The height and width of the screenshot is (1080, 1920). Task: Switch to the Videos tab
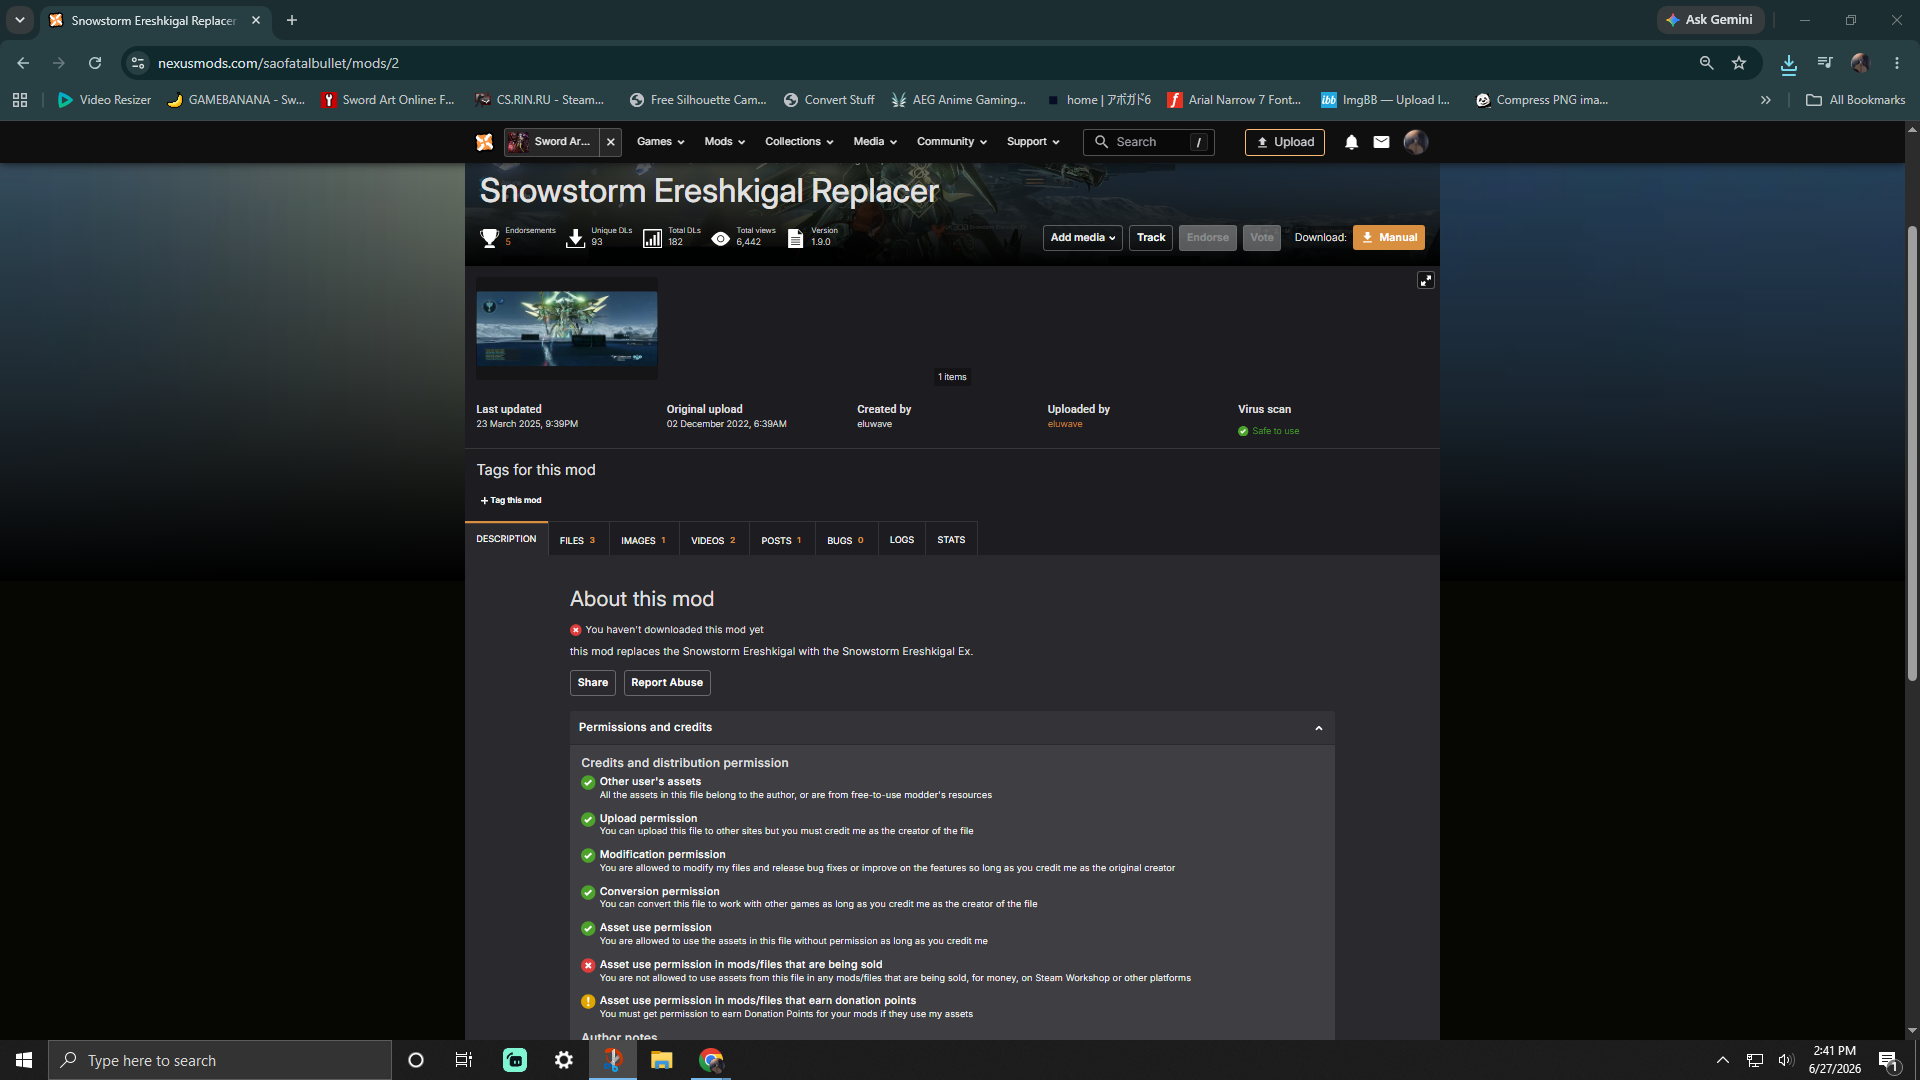click(713, 540)
